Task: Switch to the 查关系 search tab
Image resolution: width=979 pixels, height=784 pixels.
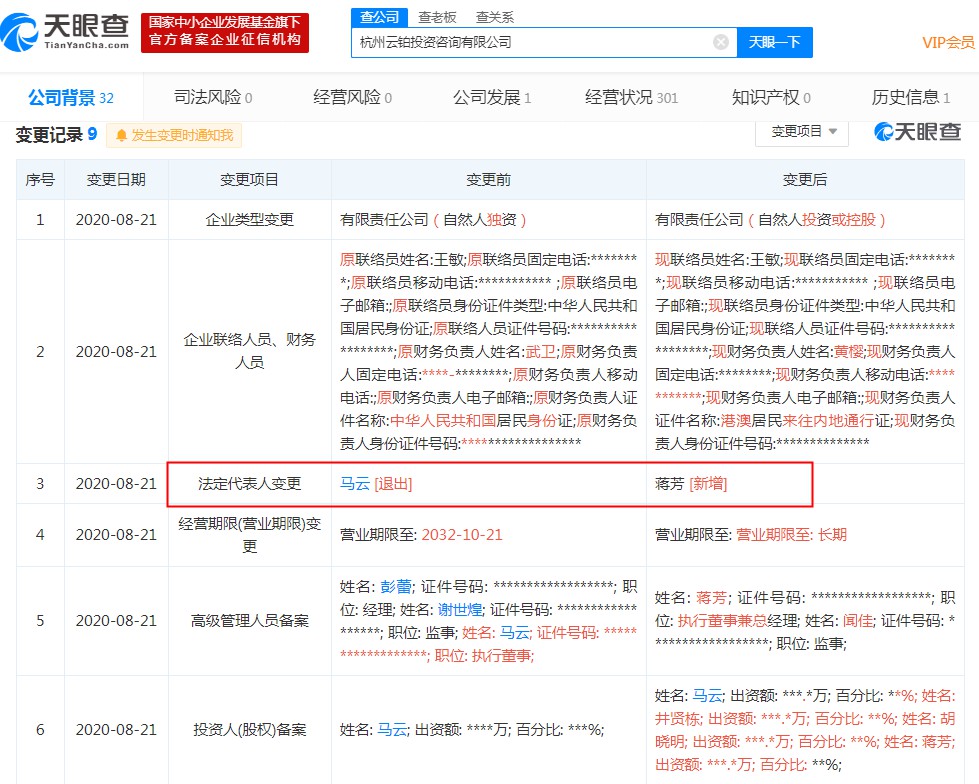Action: 494,17
